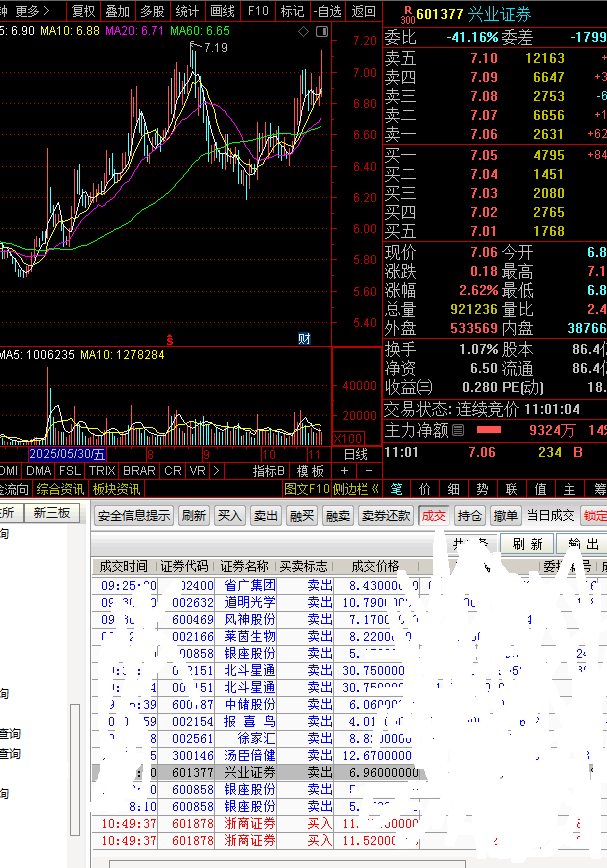607x868 pixels.
Task: Click 统计 statistics toolbar button
Action: 187,11
